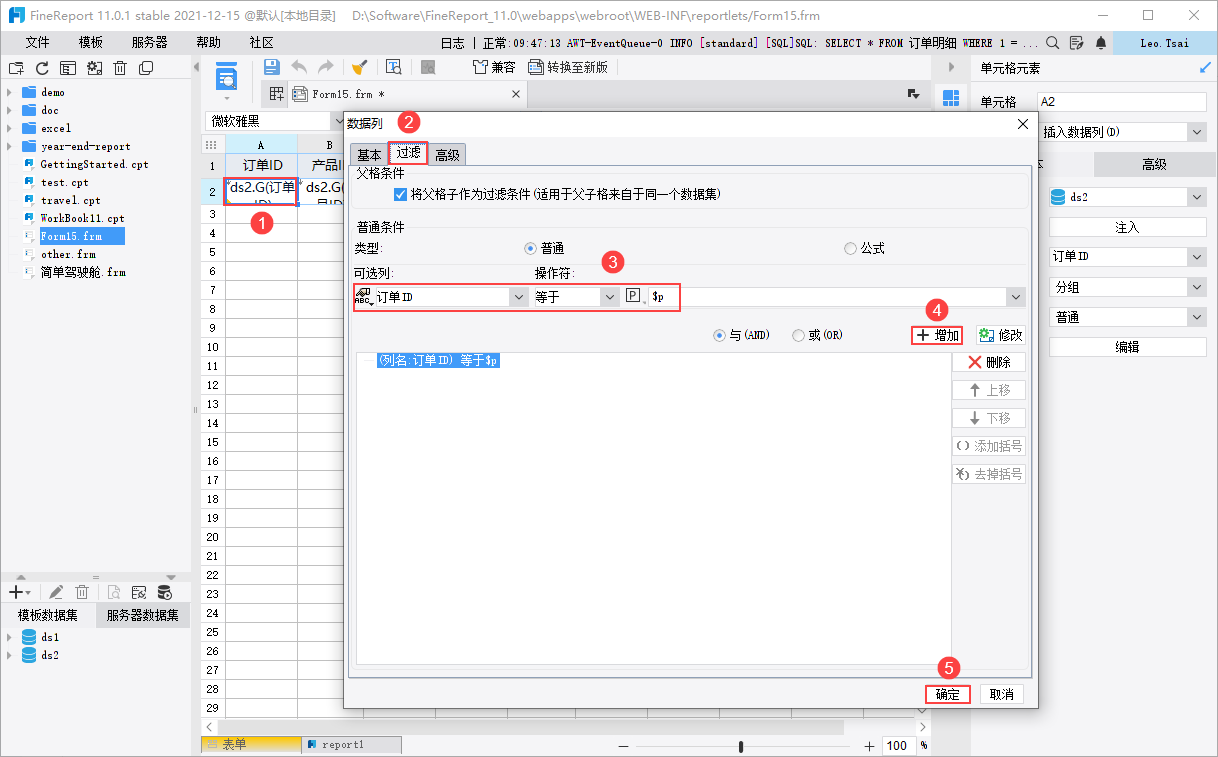The width and height of the screenshot is (1218, 757).
Task: Click the dataset edit pencil icon
Action: click(57, 592)
